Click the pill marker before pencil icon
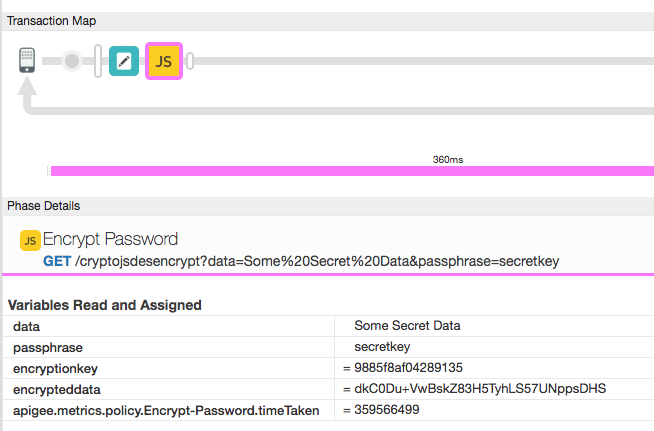The image size is (654, 431). (98, 61)
